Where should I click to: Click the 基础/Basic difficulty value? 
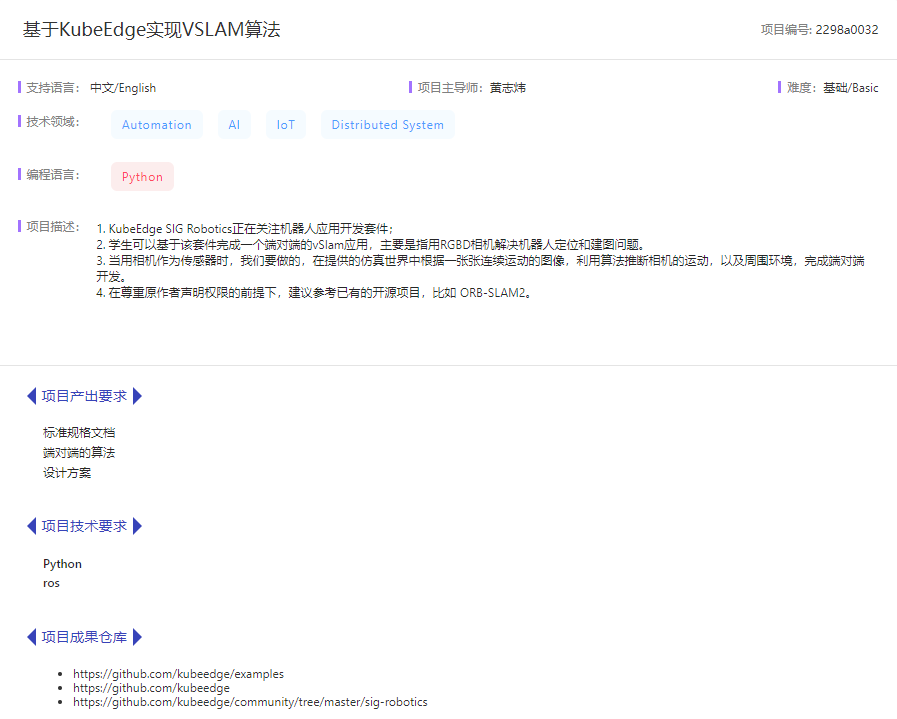[851, 88]
